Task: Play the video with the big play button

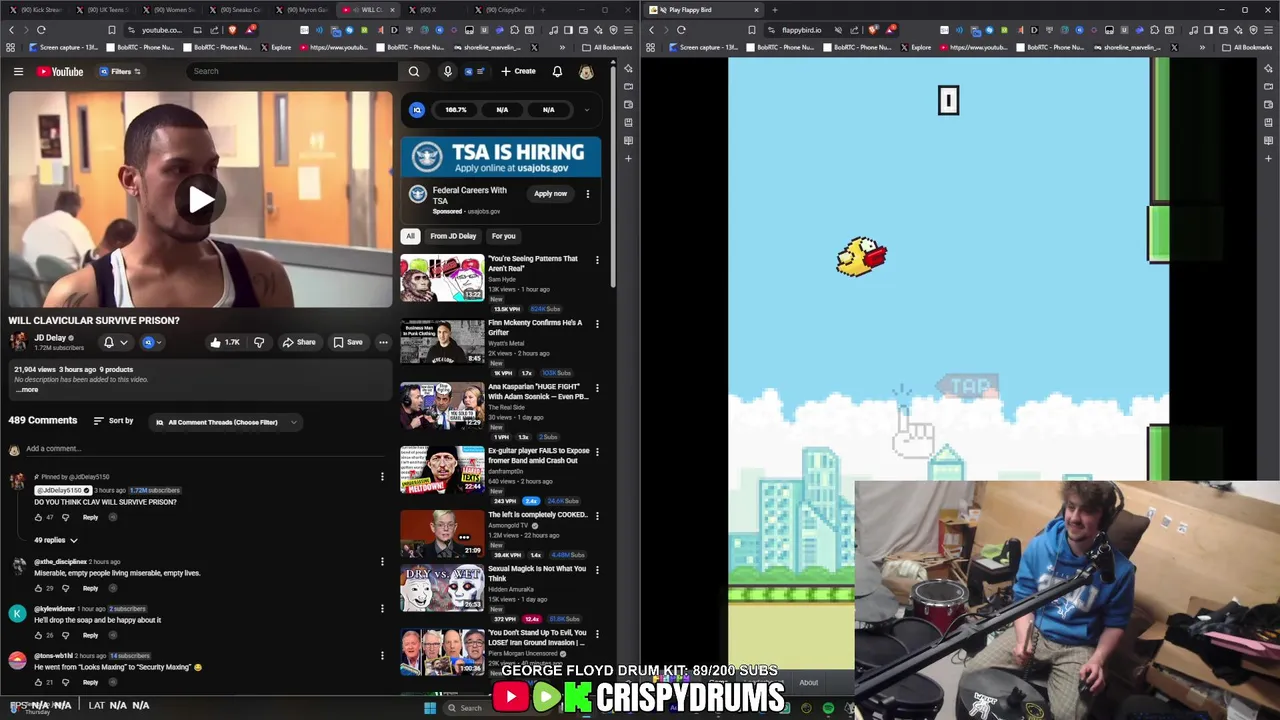Action: pyautogui.click(x=200, y=199)
